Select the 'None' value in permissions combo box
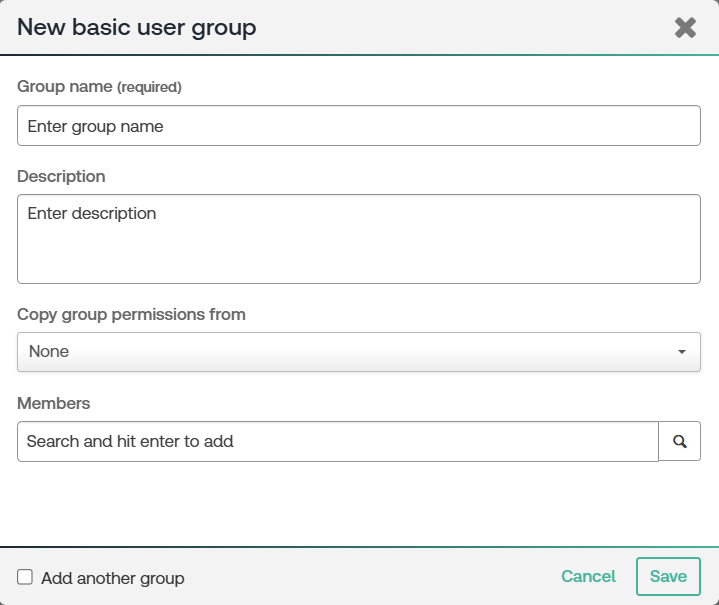719x605 pixels. [x=49, y=352]
